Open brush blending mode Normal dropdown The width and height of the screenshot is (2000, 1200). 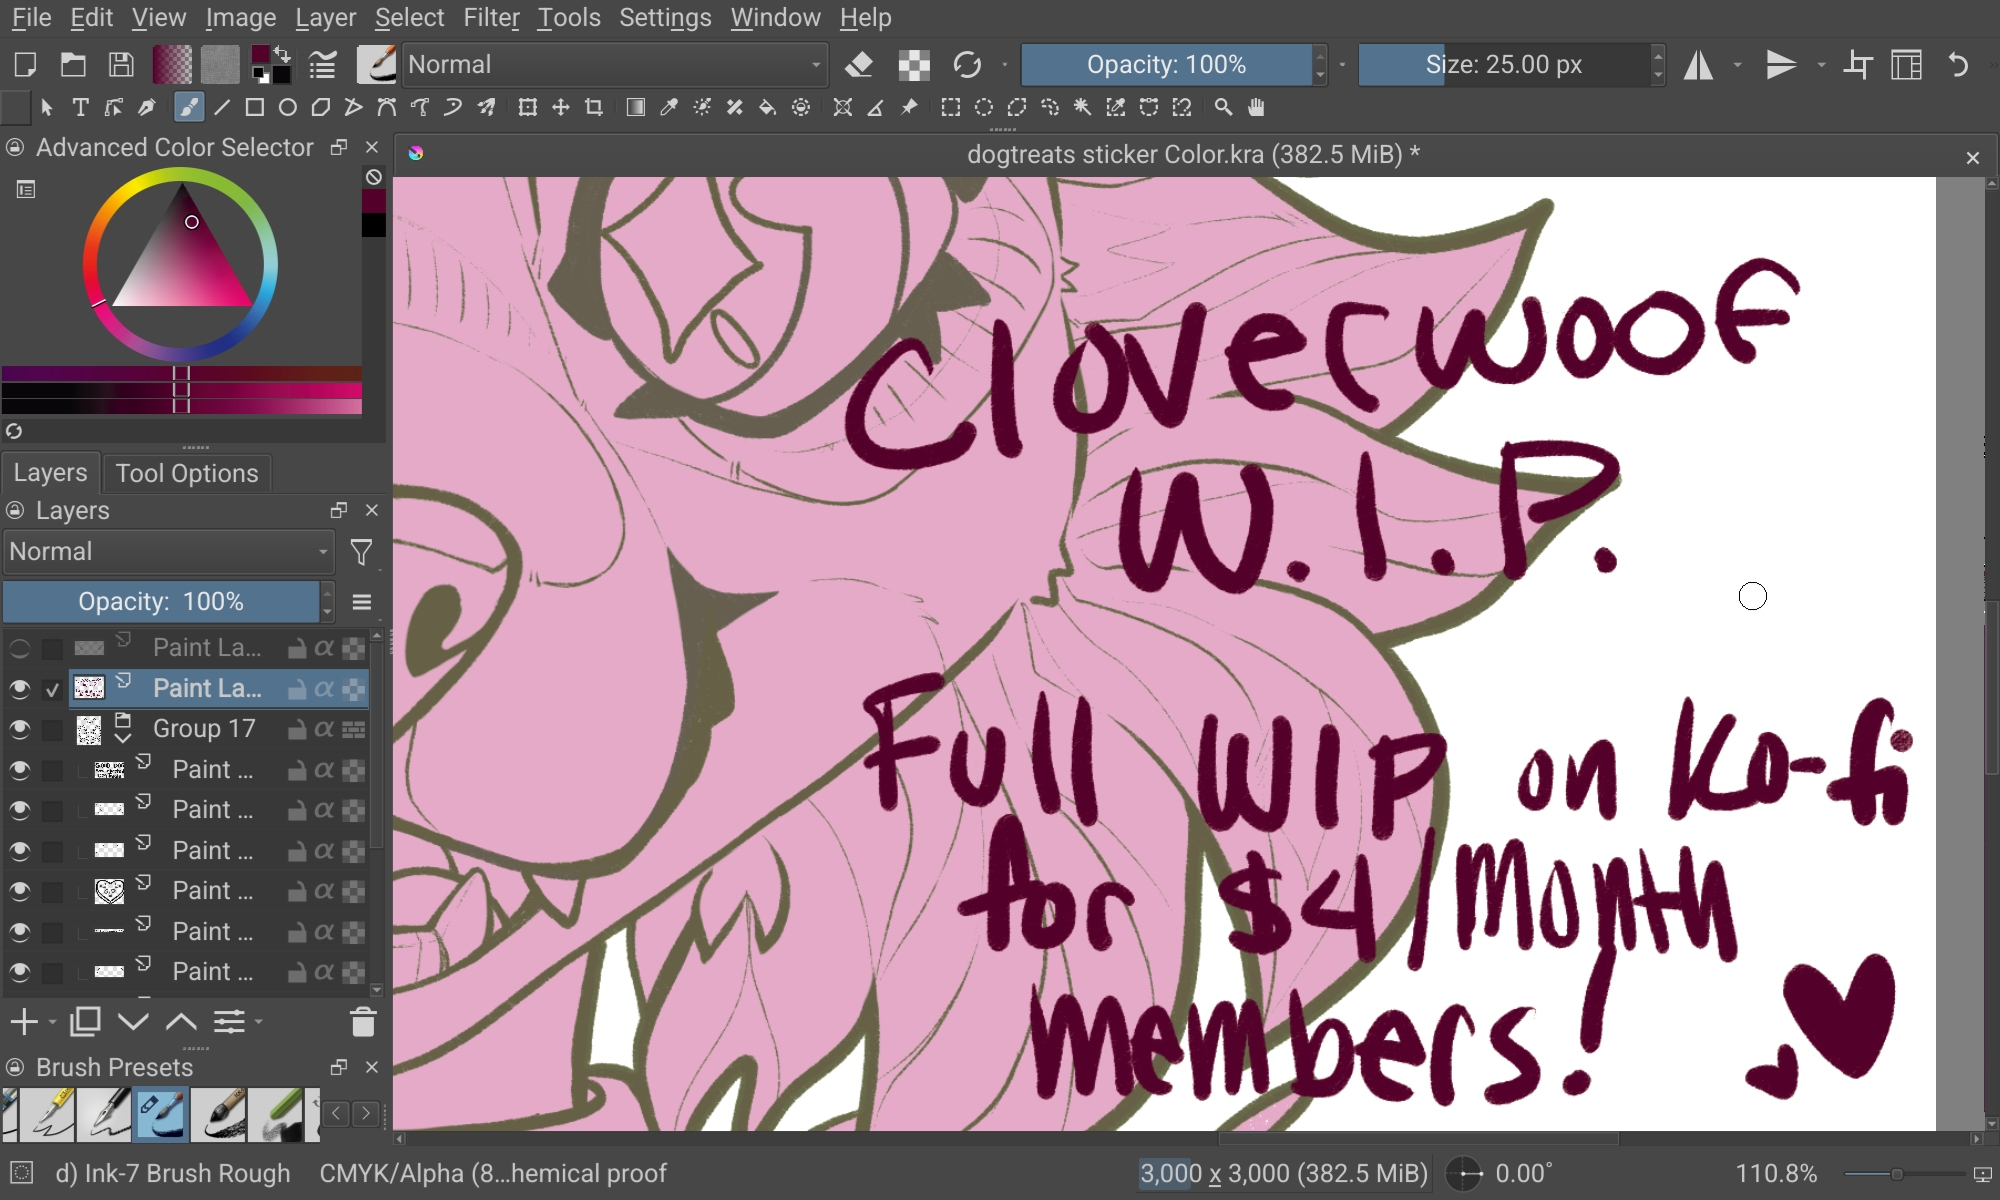(x=614, y=65)
